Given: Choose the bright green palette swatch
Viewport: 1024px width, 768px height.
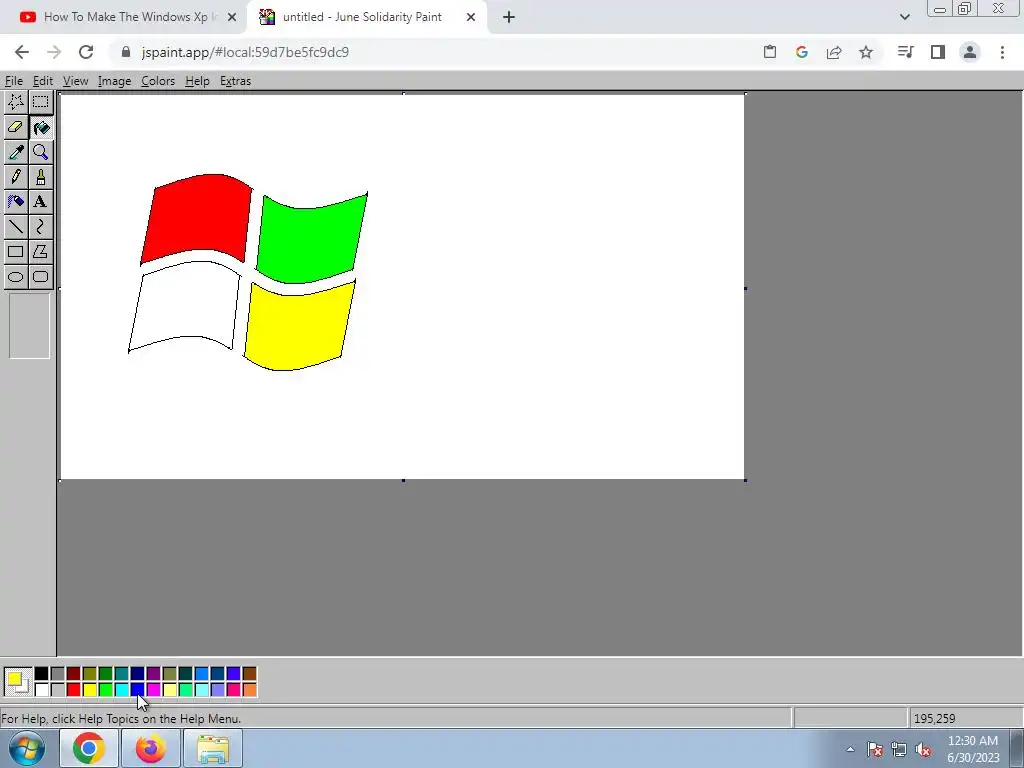Looking at the screenshot, I should 105,690.
